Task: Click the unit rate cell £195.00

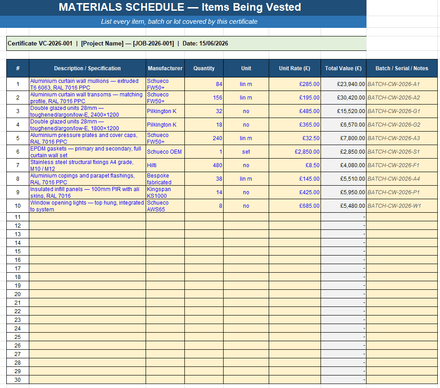Action: (295, 98)
